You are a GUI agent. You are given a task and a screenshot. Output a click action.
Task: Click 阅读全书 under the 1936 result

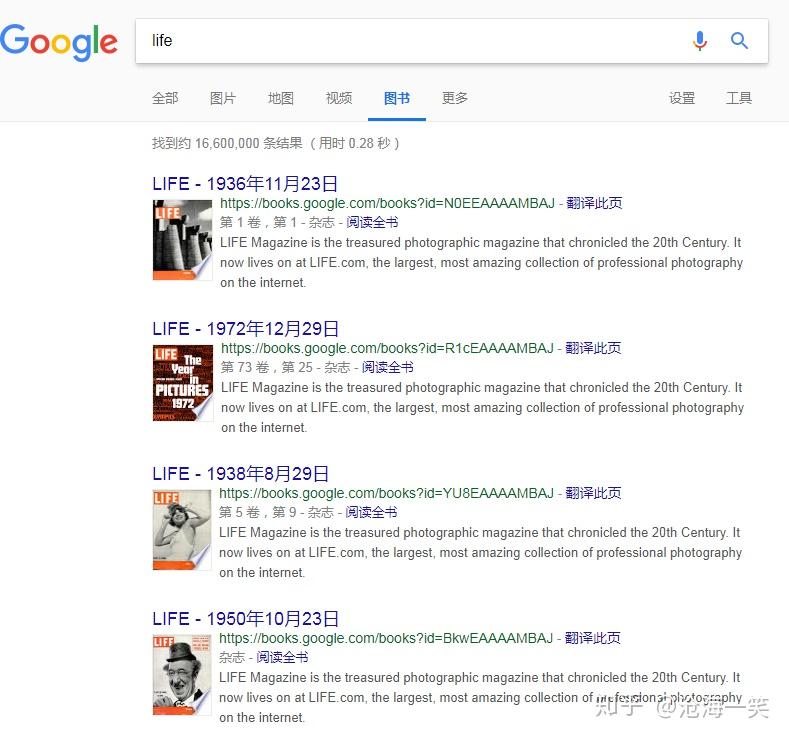pos(372,222)
